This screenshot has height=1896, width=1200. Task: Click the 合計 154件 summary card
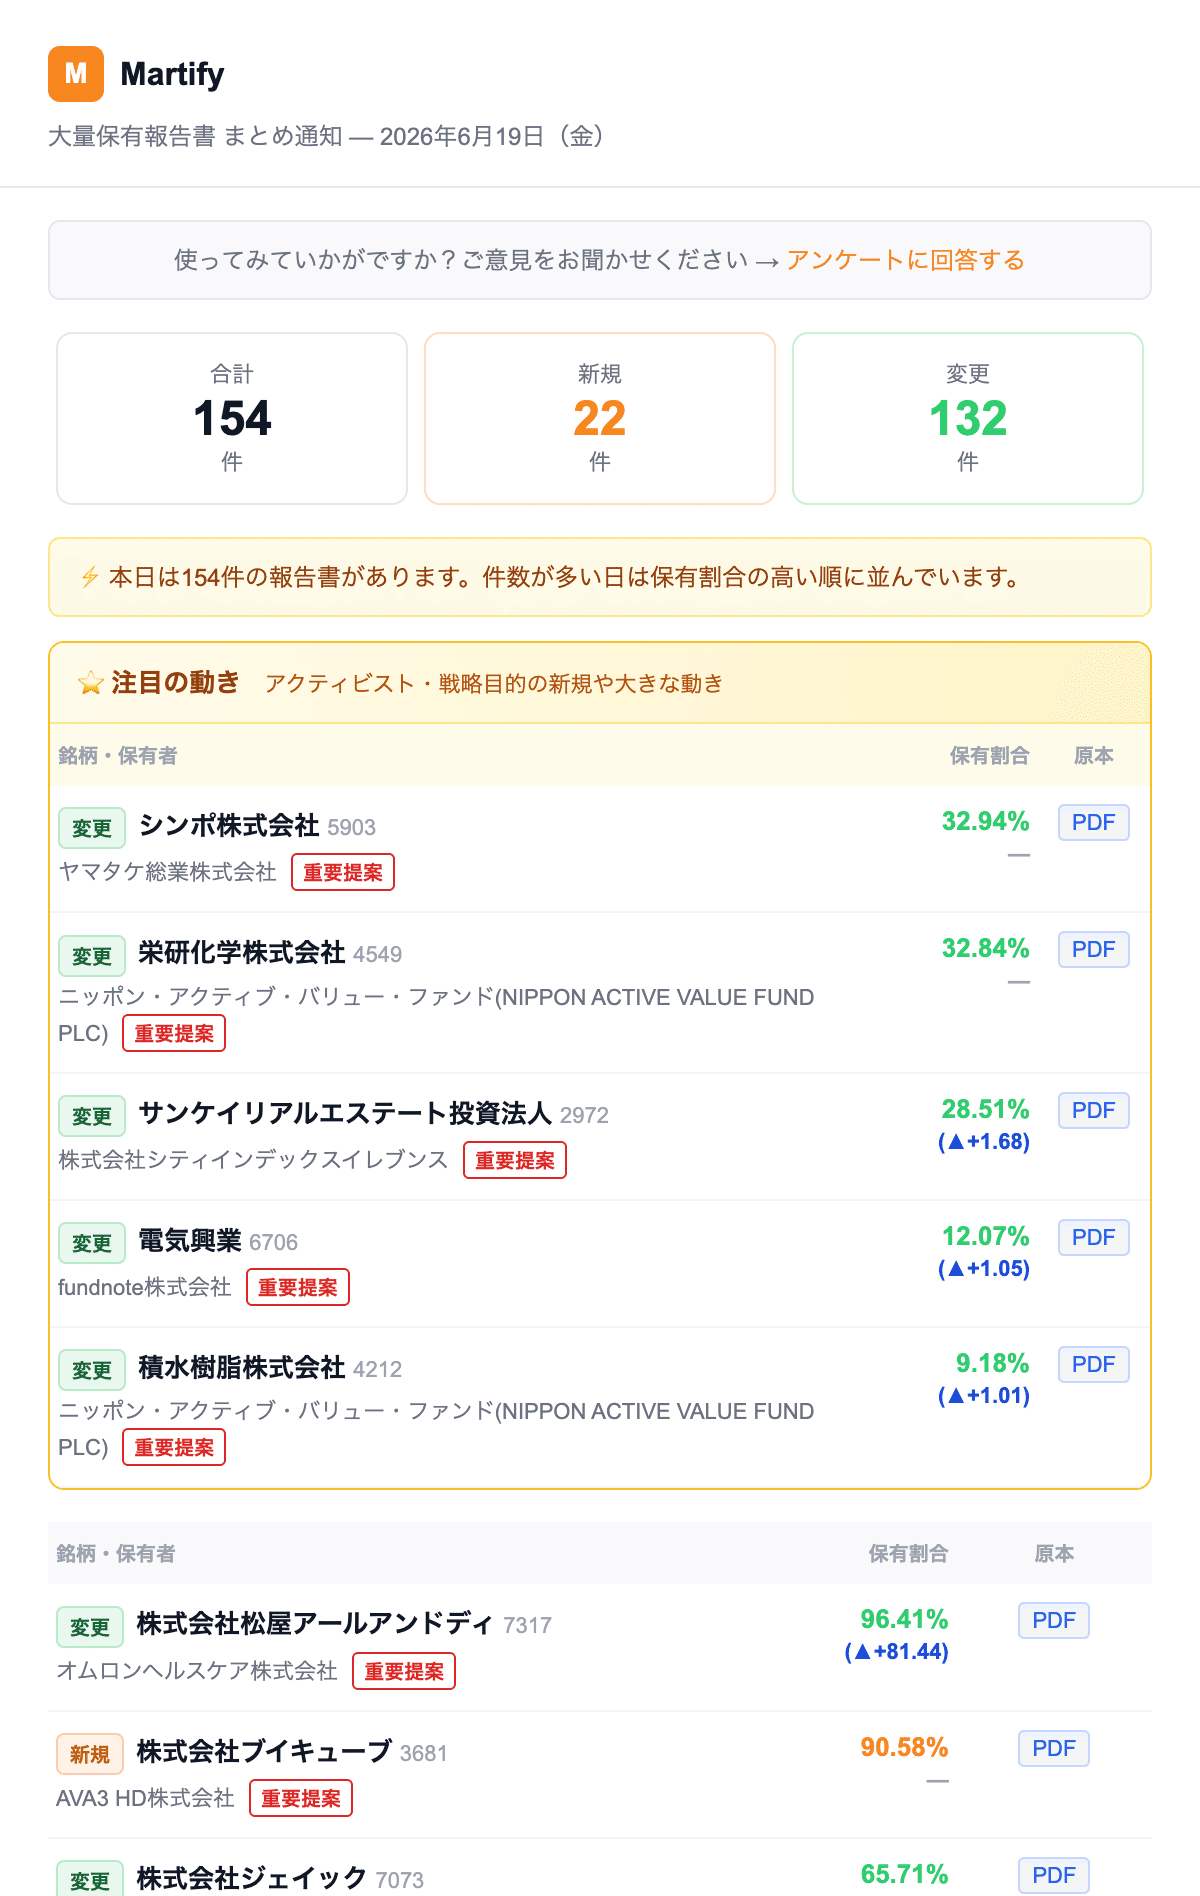pyautogui.click(x=232, y=418)
